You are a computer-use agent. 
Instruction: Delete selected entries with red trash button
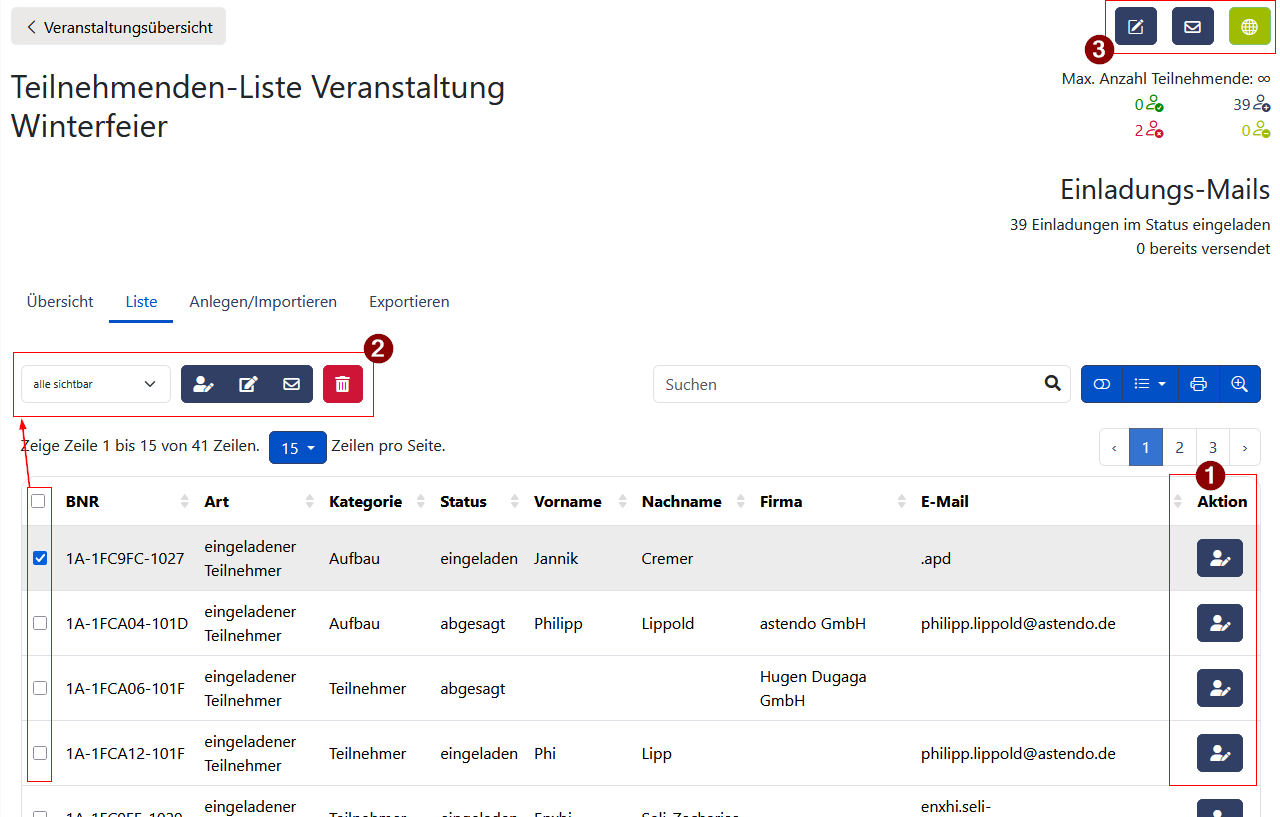(x=342, y=384)
